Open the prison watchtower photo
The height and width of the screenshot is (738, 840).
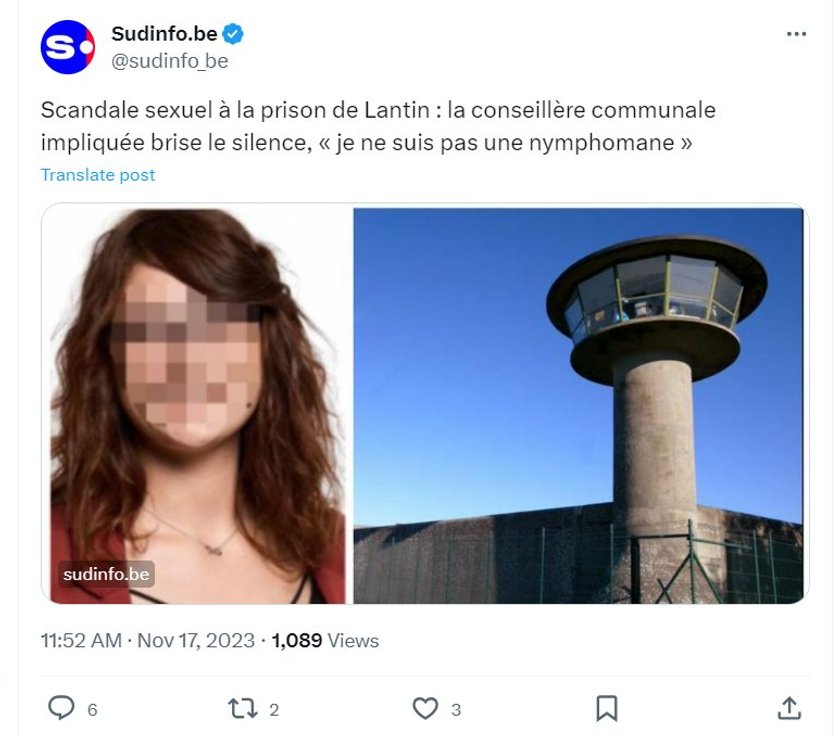click(x=578, y=405)
